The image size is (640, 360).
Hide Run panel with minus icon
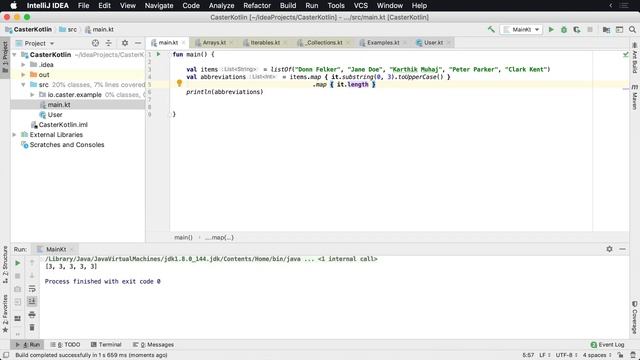622,249
